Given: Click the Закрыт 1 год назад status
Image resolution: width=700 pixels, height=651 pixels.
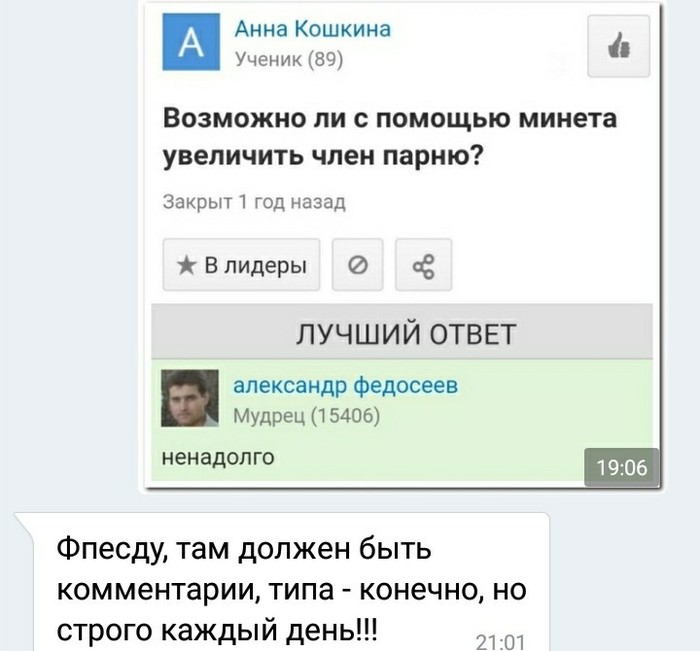Looking at the screenshot, I should [x=254, y=202].
